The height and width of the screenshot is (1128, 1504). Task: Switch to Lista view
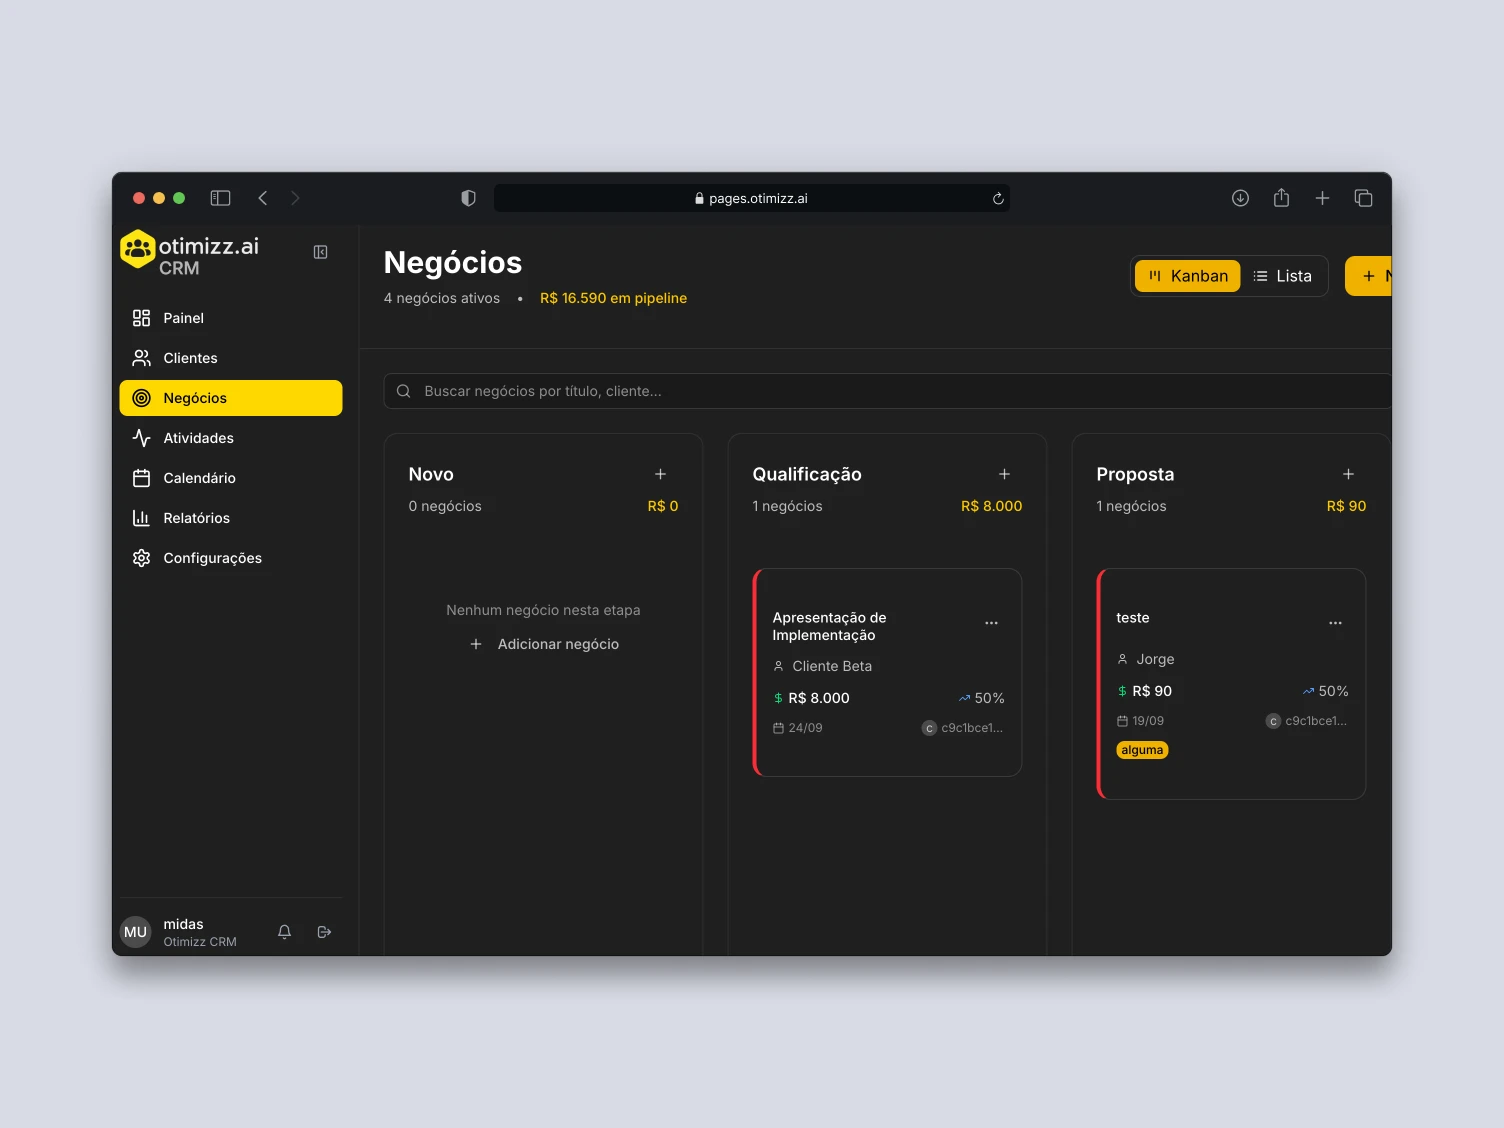coord(1282,276)
